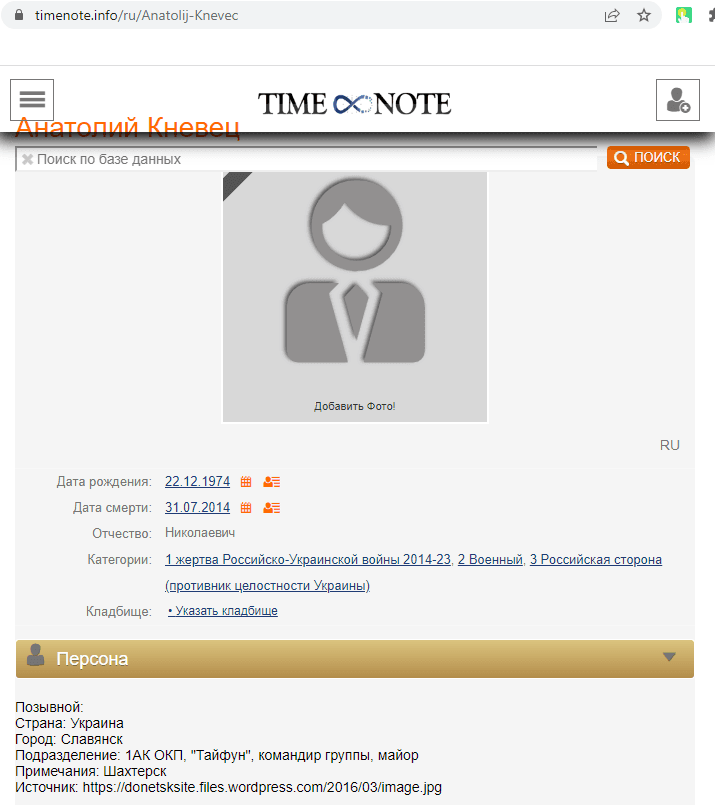The width and height of the screenshot is (715, 805).
Task: Click the orange ПОИСК button
Action: [x=648, y=158]
